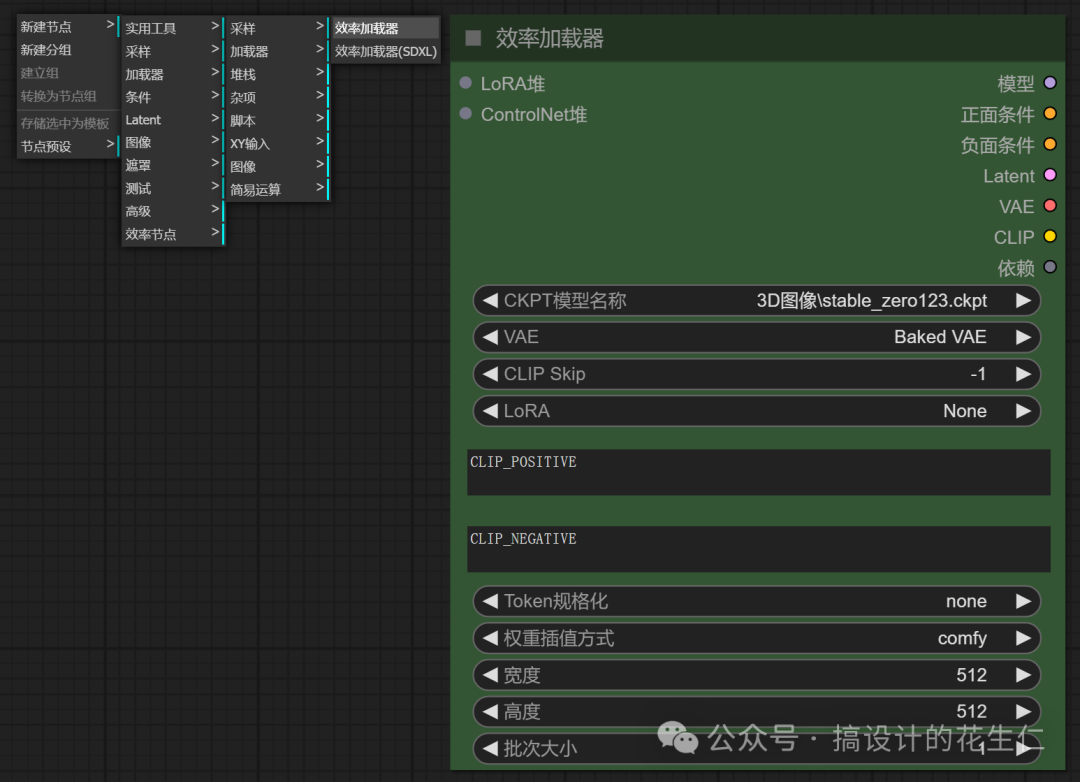The image size is (1080, 782).
Task: Increase 高度 with right arrow
Action: click(x=1024, y=712)
